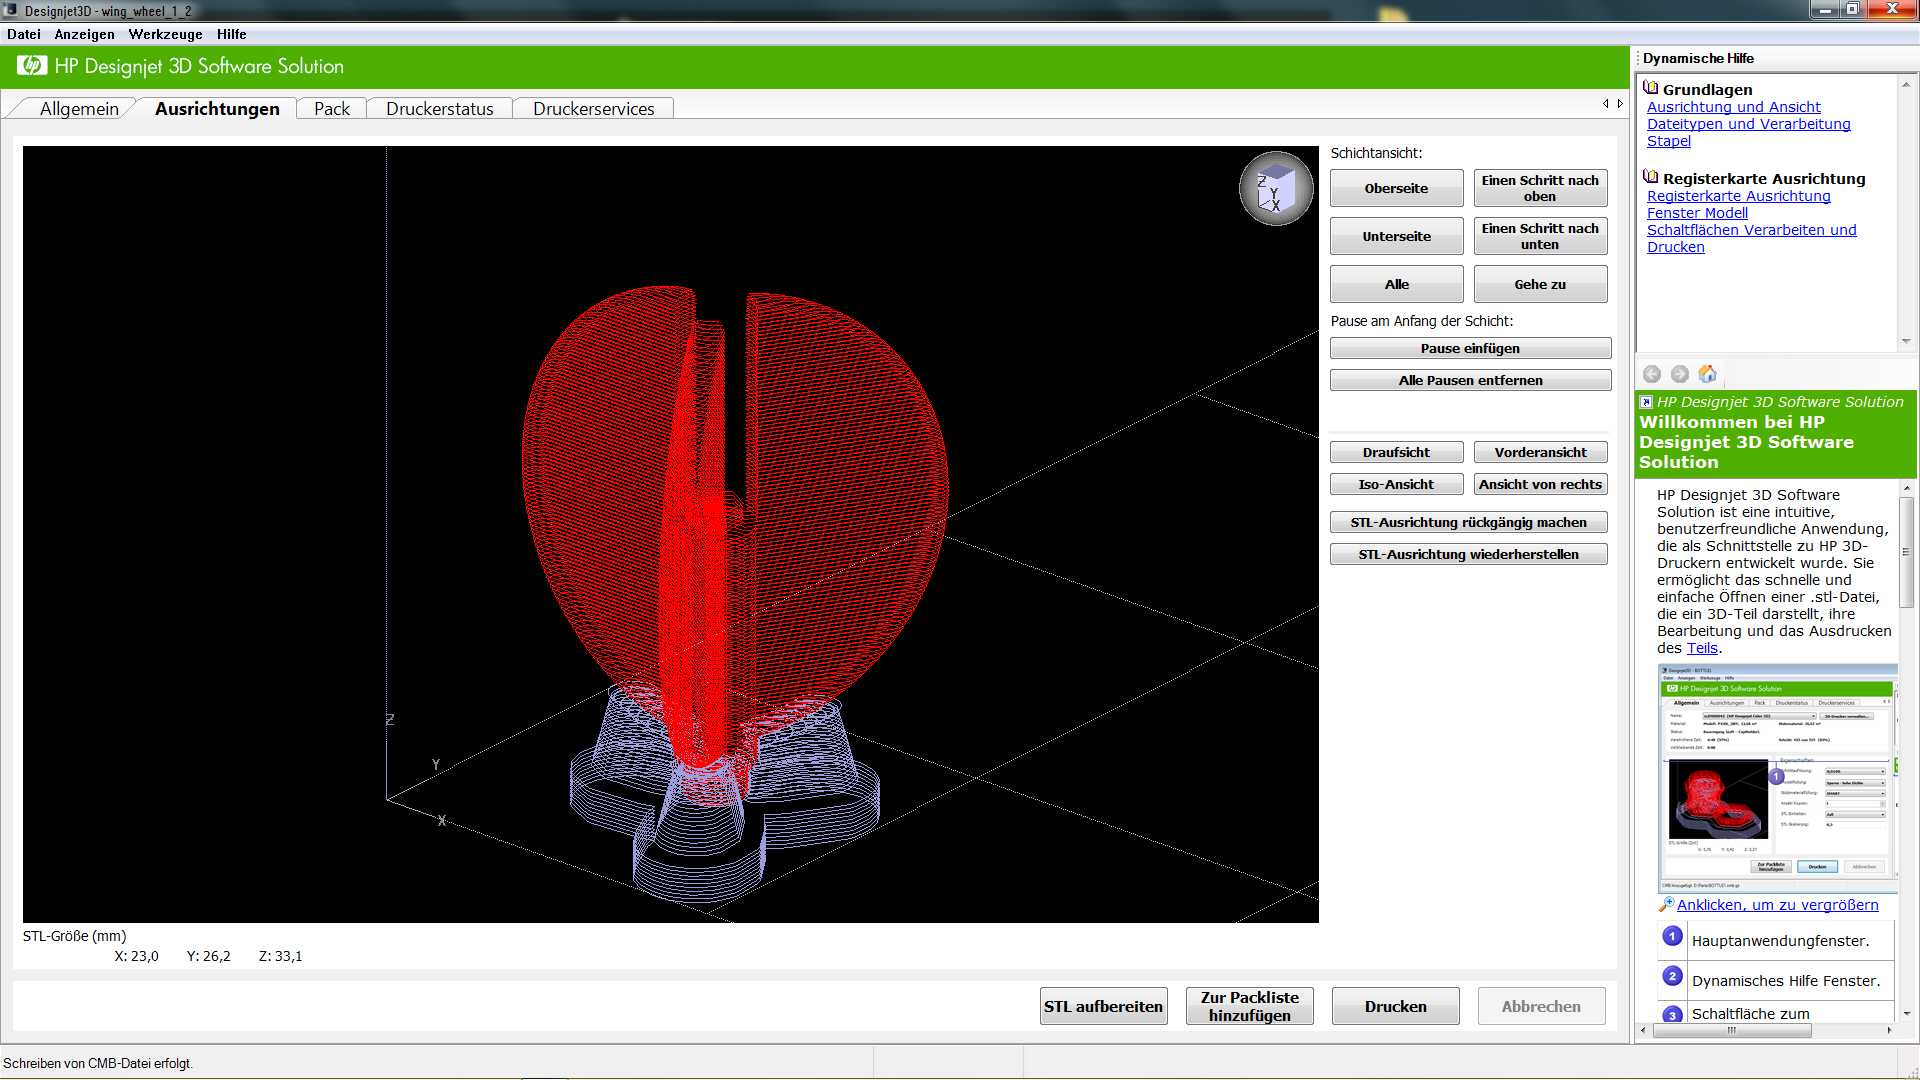Select the Ausrichtungen tab
Screen dimensions: 1920x1080
point(217,108)
